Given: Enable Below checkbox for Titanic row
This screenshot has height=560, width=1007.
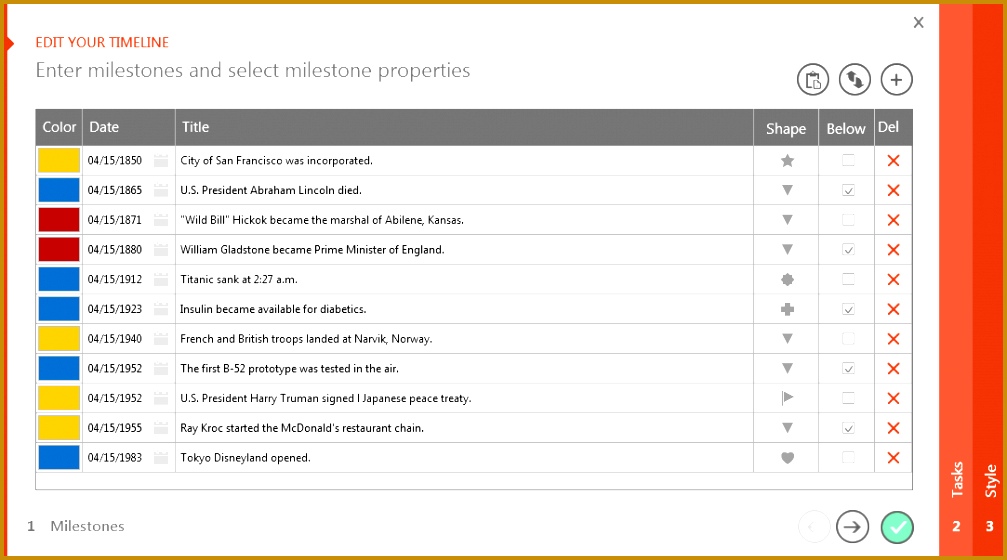Looking at the screenshot, I should [848, 280].
